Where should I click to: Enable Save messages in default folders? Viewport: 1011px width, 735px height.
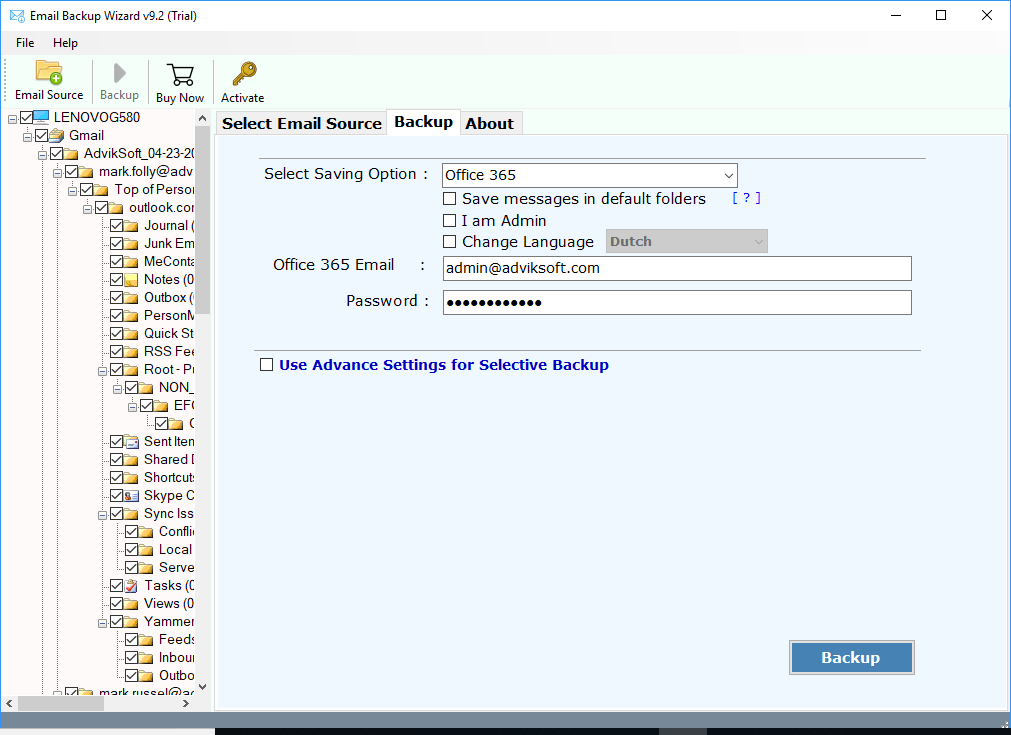(x=449, y=199)
